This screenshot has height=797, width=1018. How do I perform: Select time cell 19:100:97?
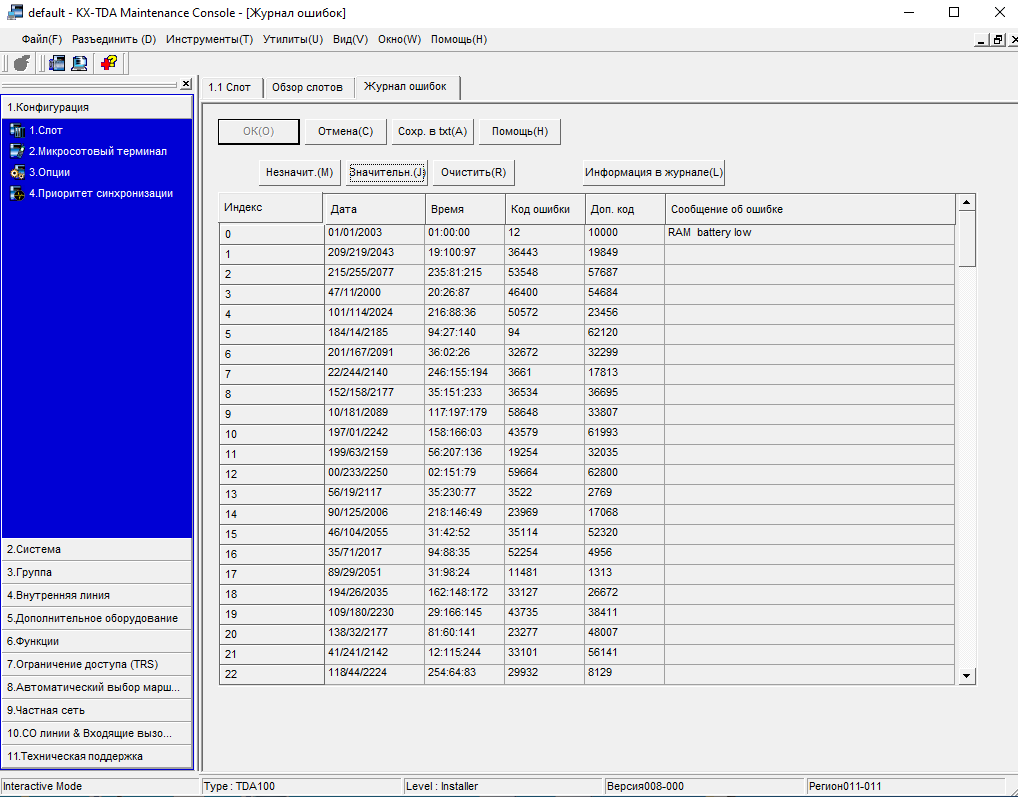click(x=464, y=252)
